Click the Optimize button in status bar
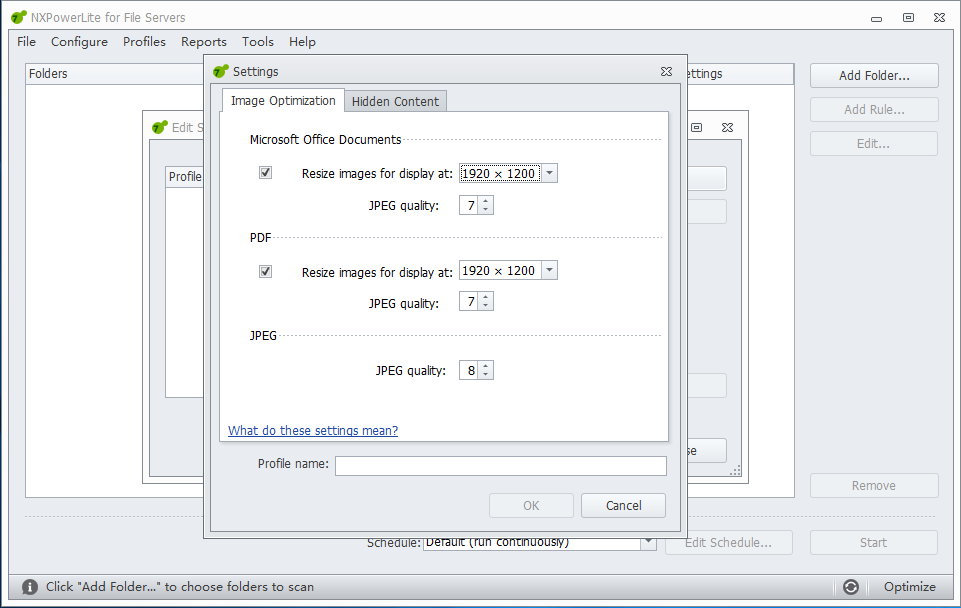Image resolution: width=961 pixels, height=608 pixels. 910,587
